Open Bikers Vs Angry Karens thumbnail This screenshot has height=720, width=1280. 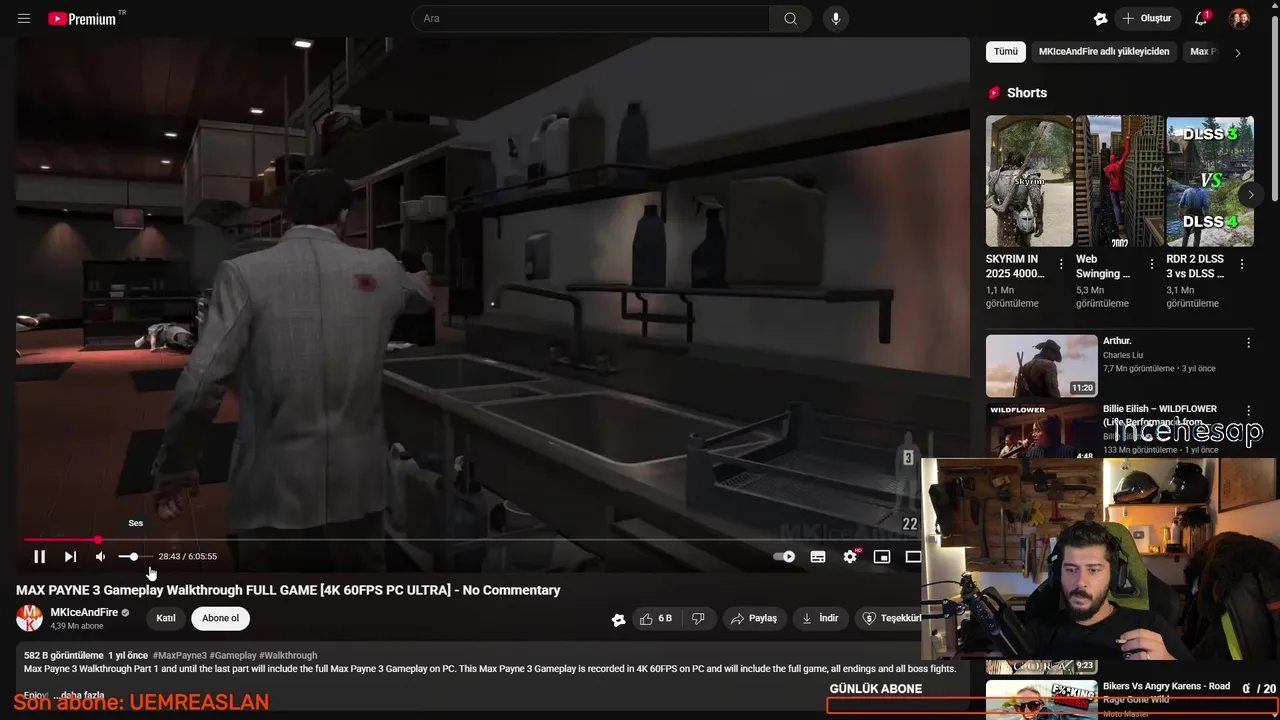pos(1041,700)
